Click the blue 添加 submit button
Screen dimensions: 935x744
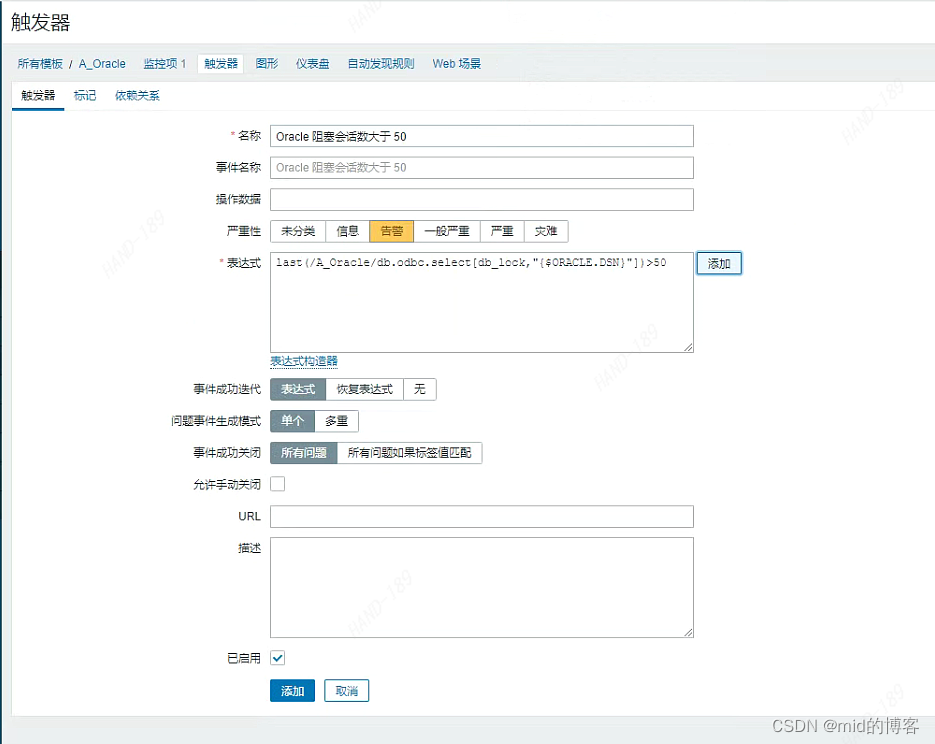(292, 691)
